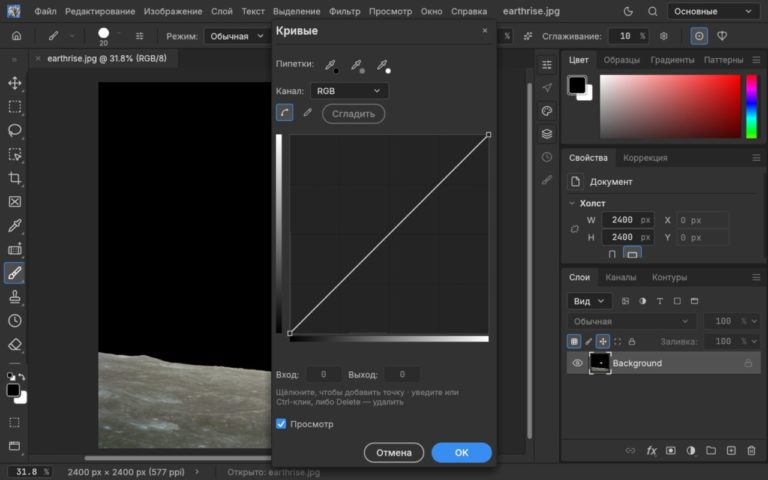Select the Clone Stamp tool

(x=15, y=297)
